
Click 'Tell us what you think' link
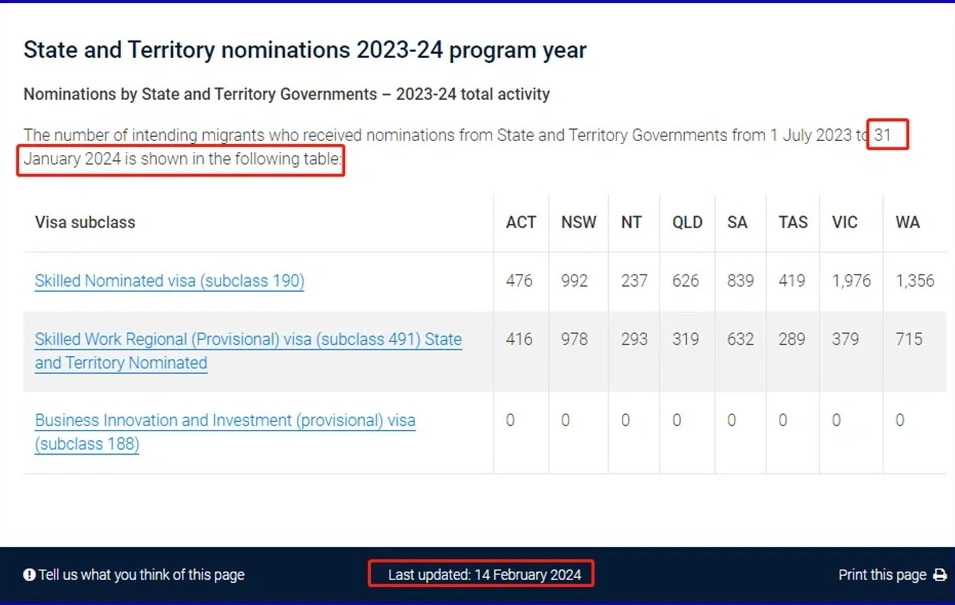(141, 575)
